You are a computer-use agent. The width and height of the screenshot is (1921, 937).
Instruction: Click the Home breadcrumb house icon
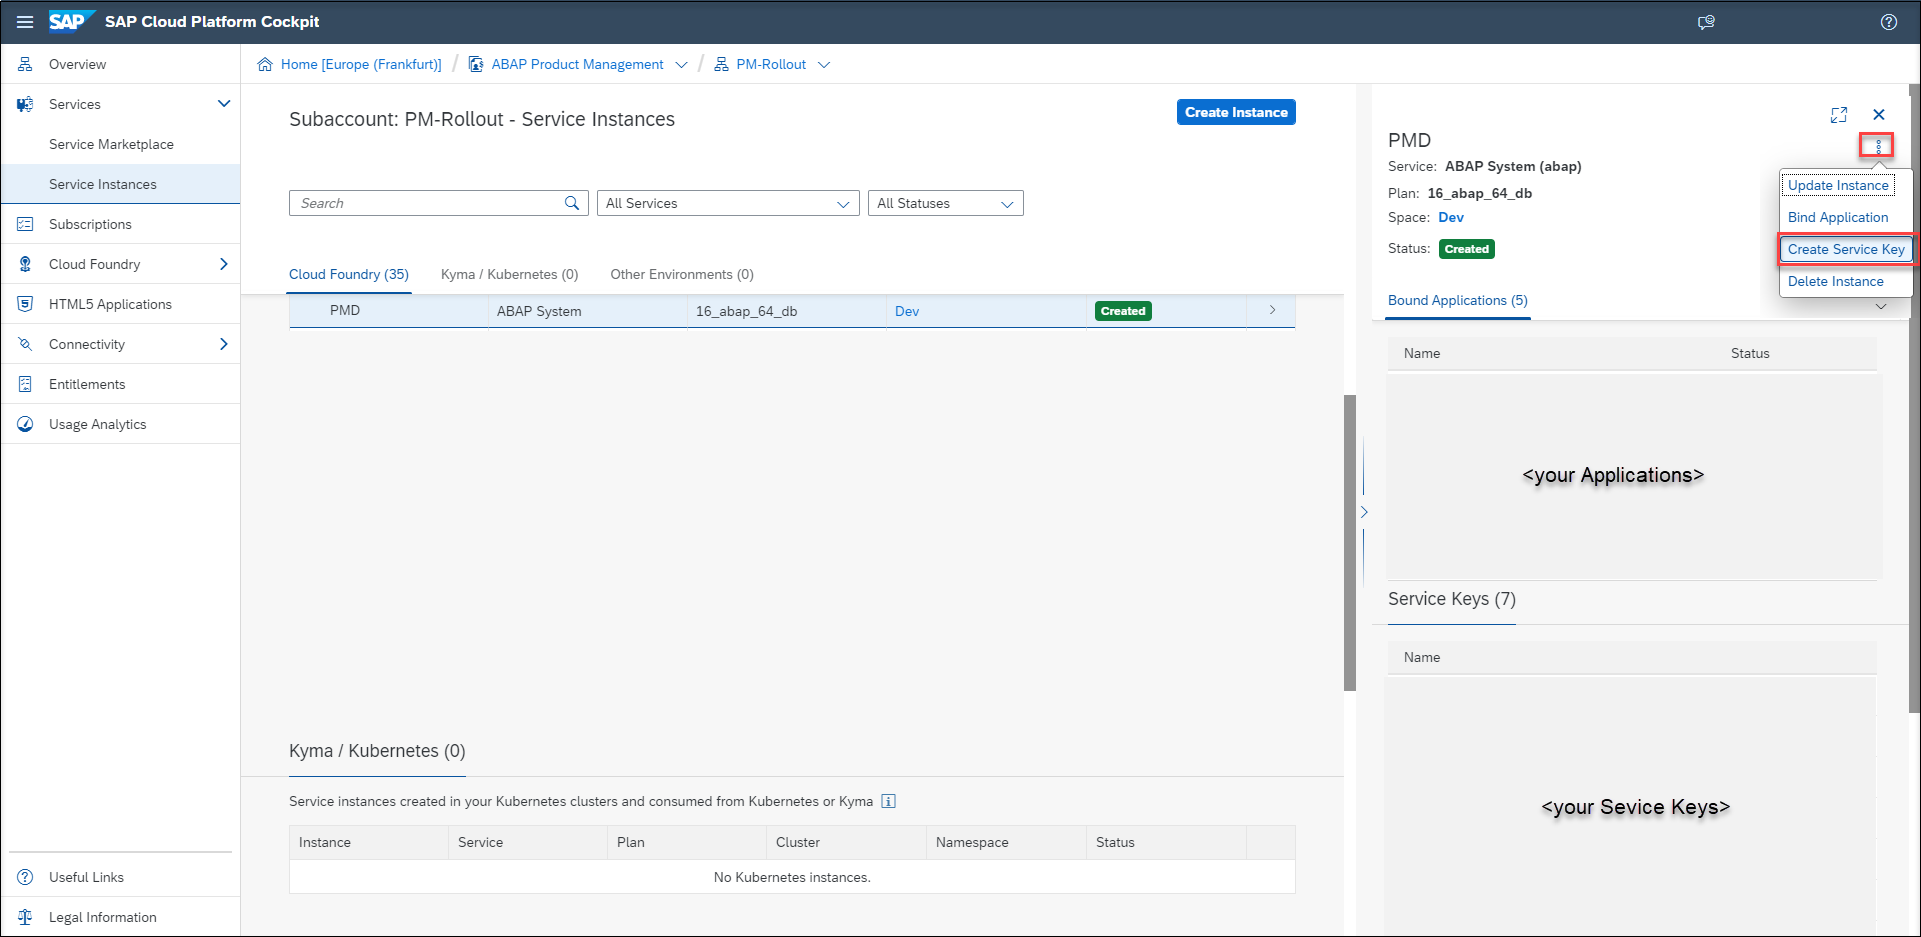point(265,64)
